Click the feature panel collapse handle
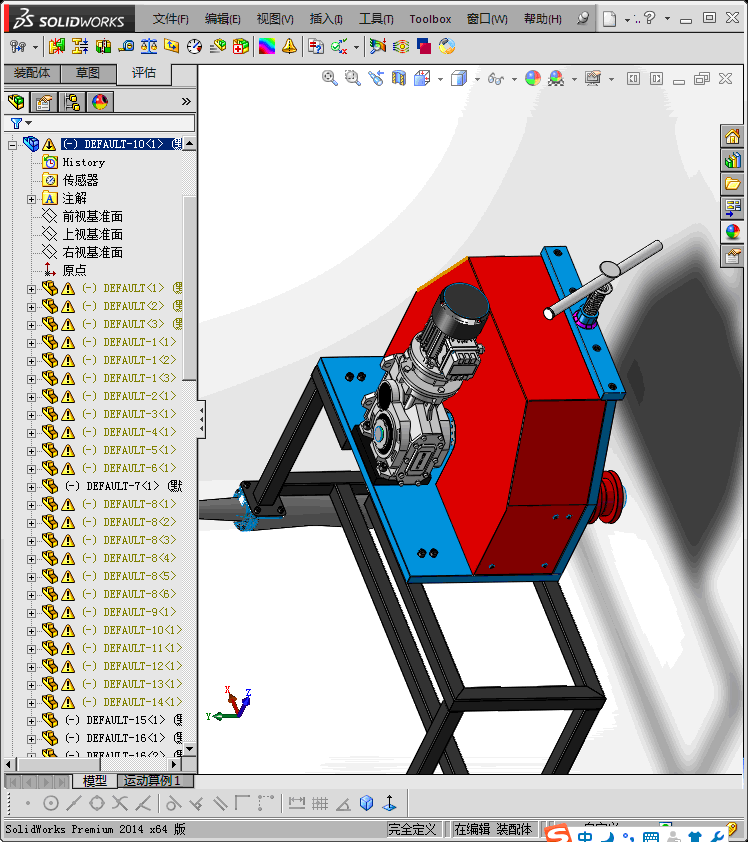This screenshot has height=842, width=748. (201, 419)
